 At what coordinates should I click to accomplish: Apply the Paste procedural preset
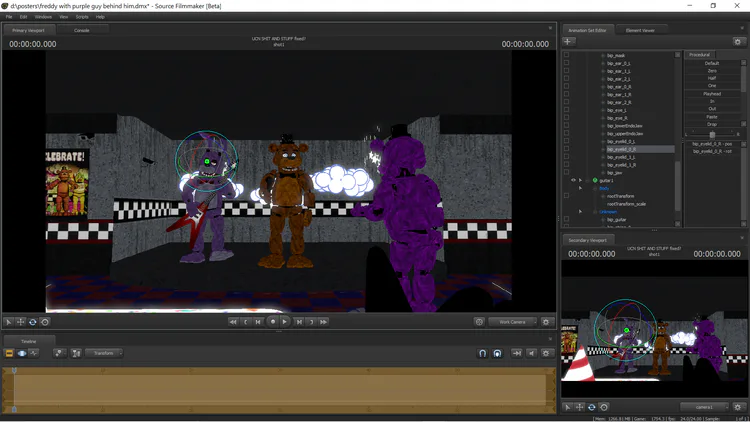click(x=712, y=117)
